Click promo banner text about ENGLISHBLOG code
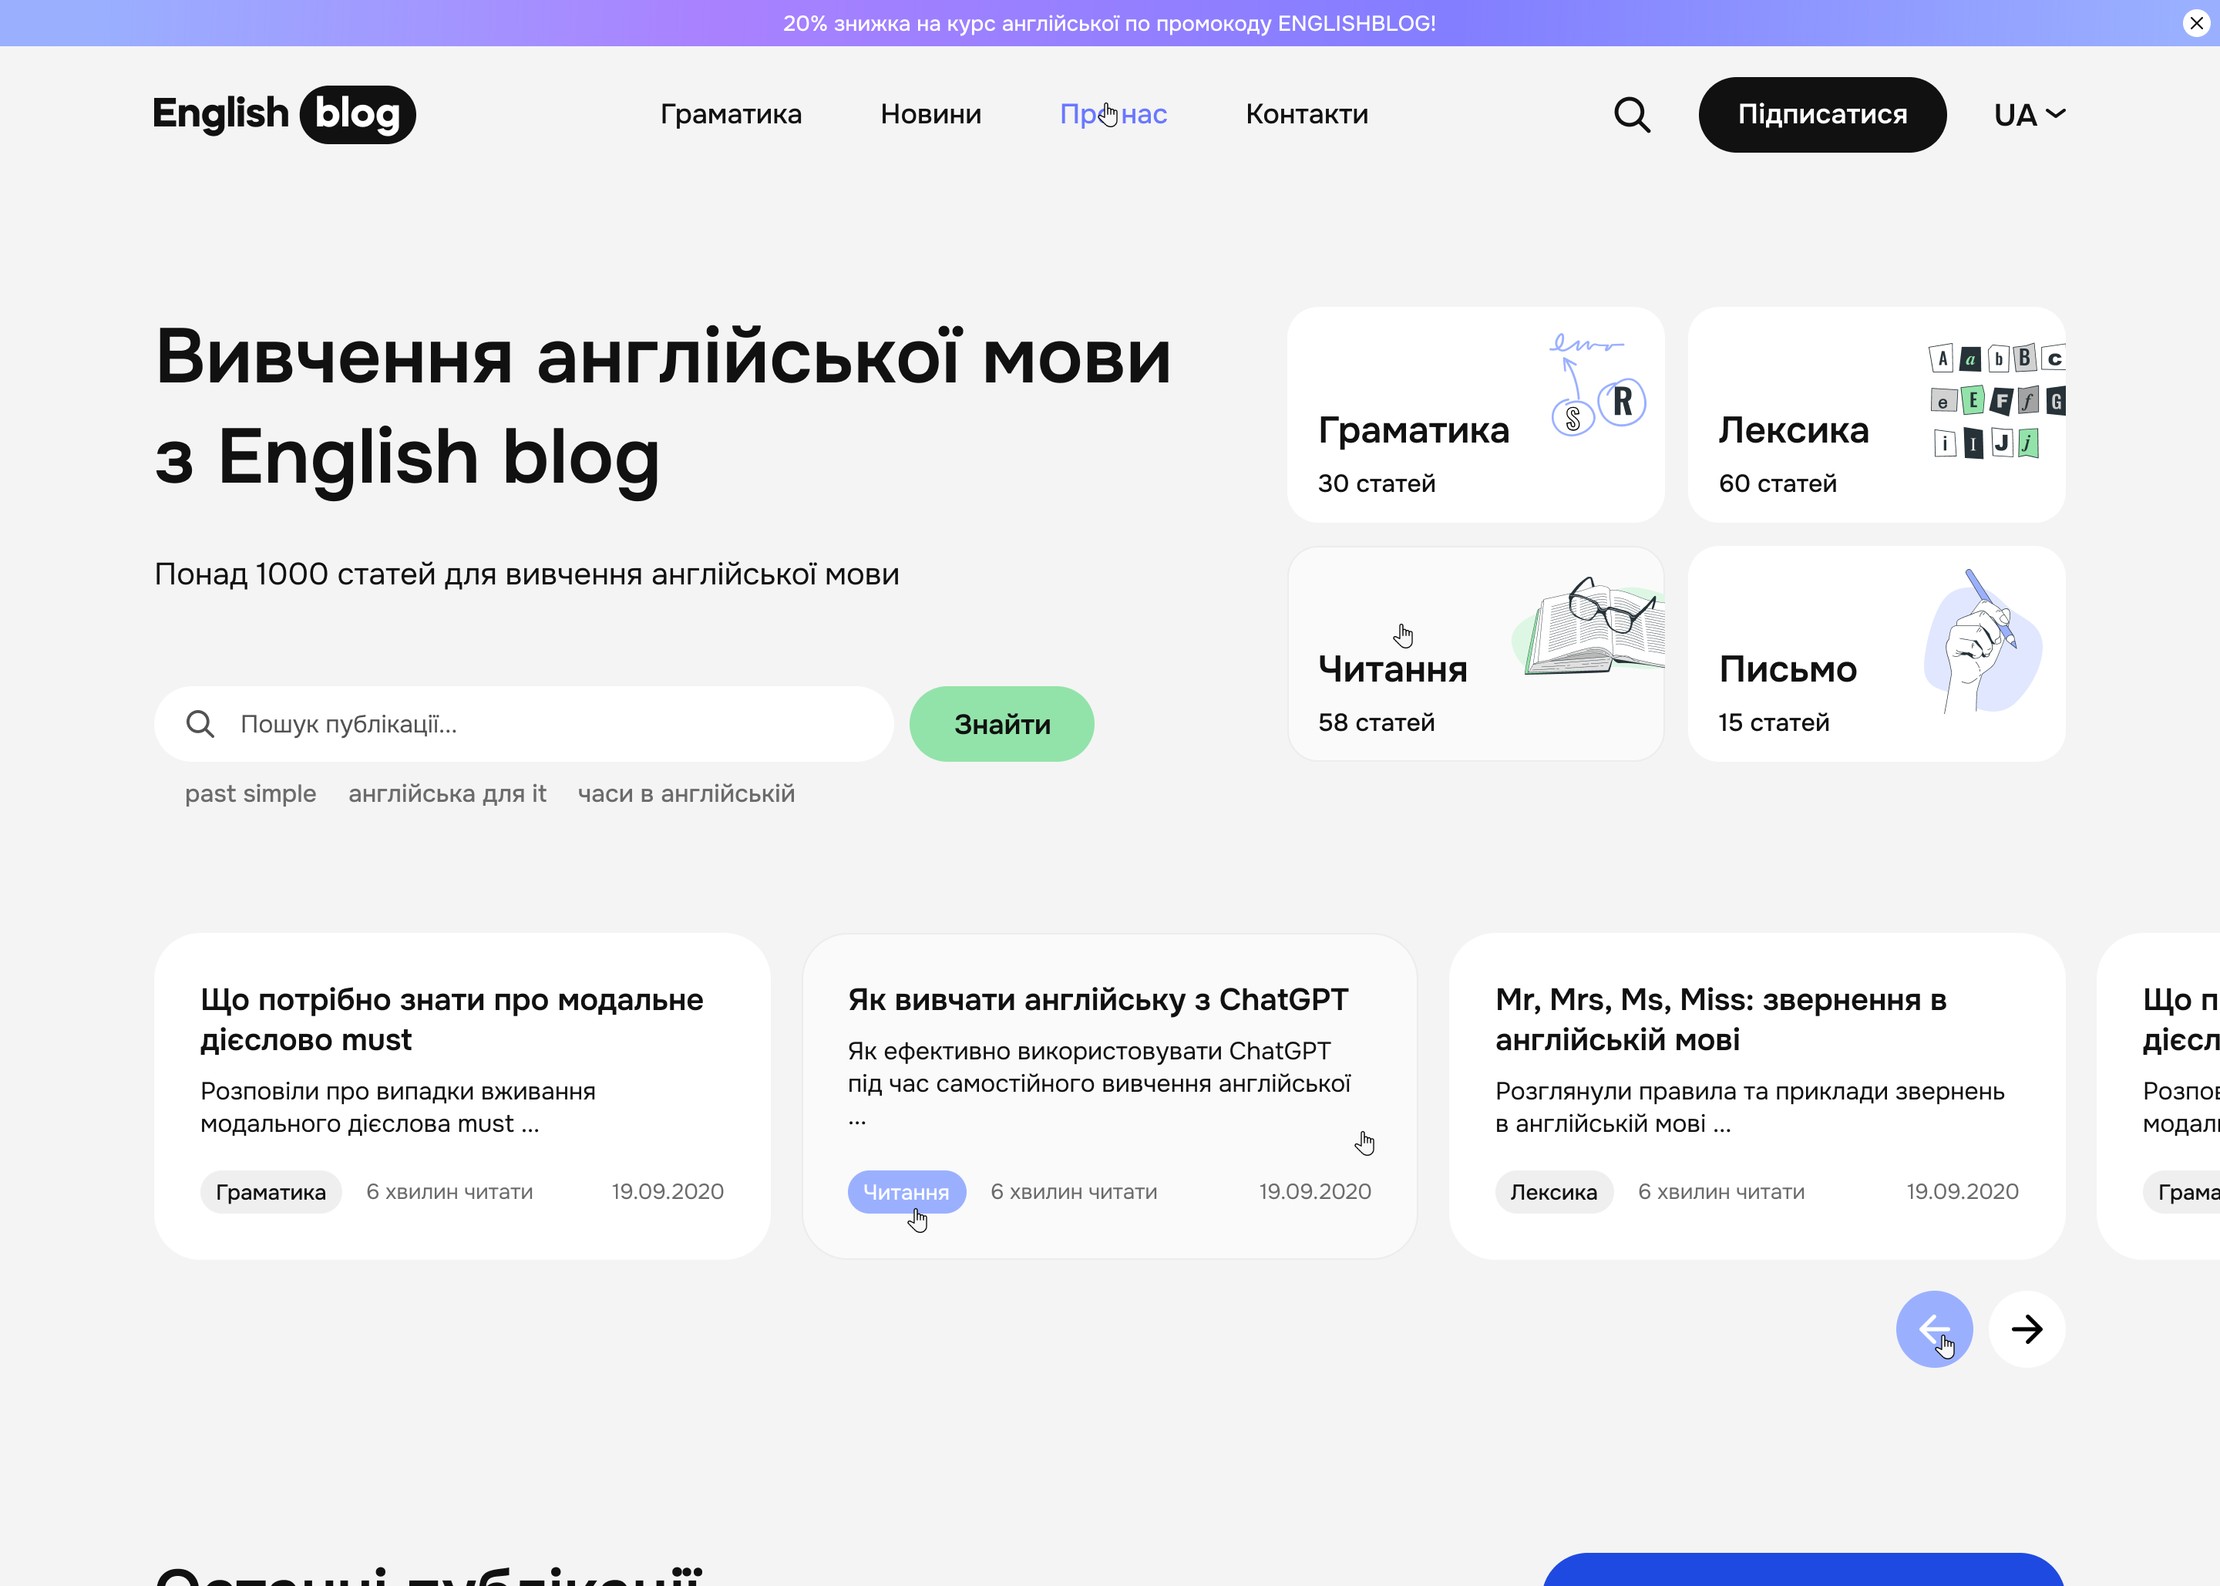The height and width of the screenshot is (1586, 2220). (x=1109, y=23)
